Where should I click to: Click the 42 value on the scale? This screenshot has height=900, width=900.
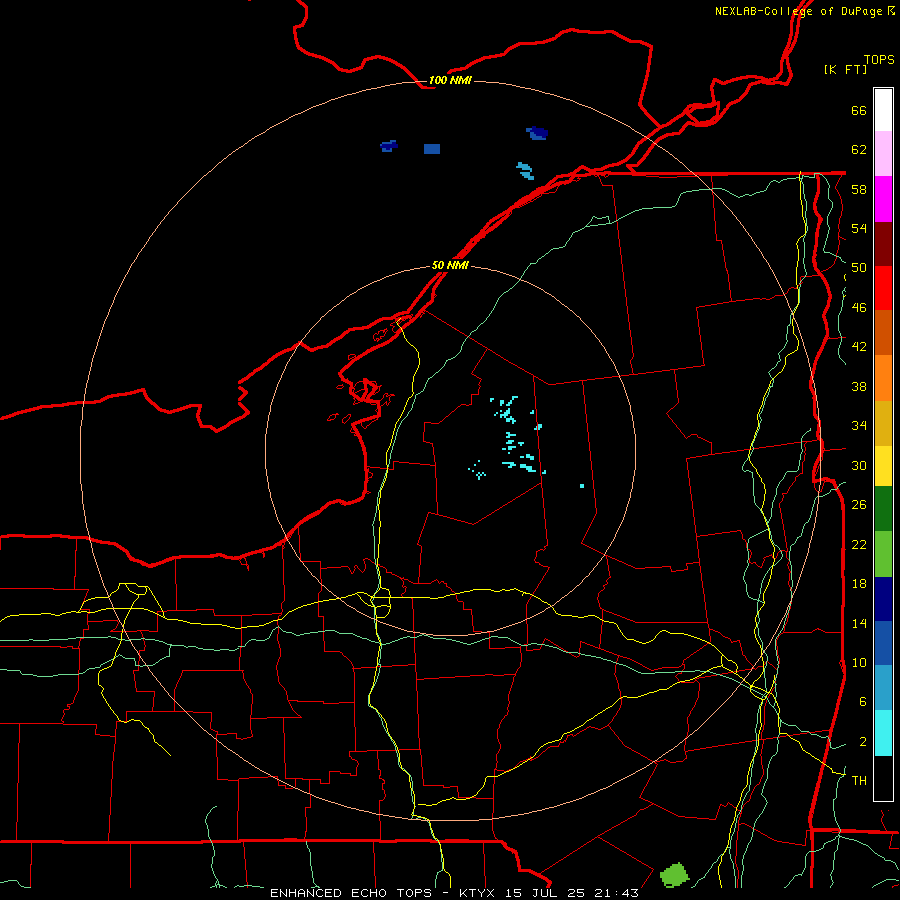tap(859, 347)
